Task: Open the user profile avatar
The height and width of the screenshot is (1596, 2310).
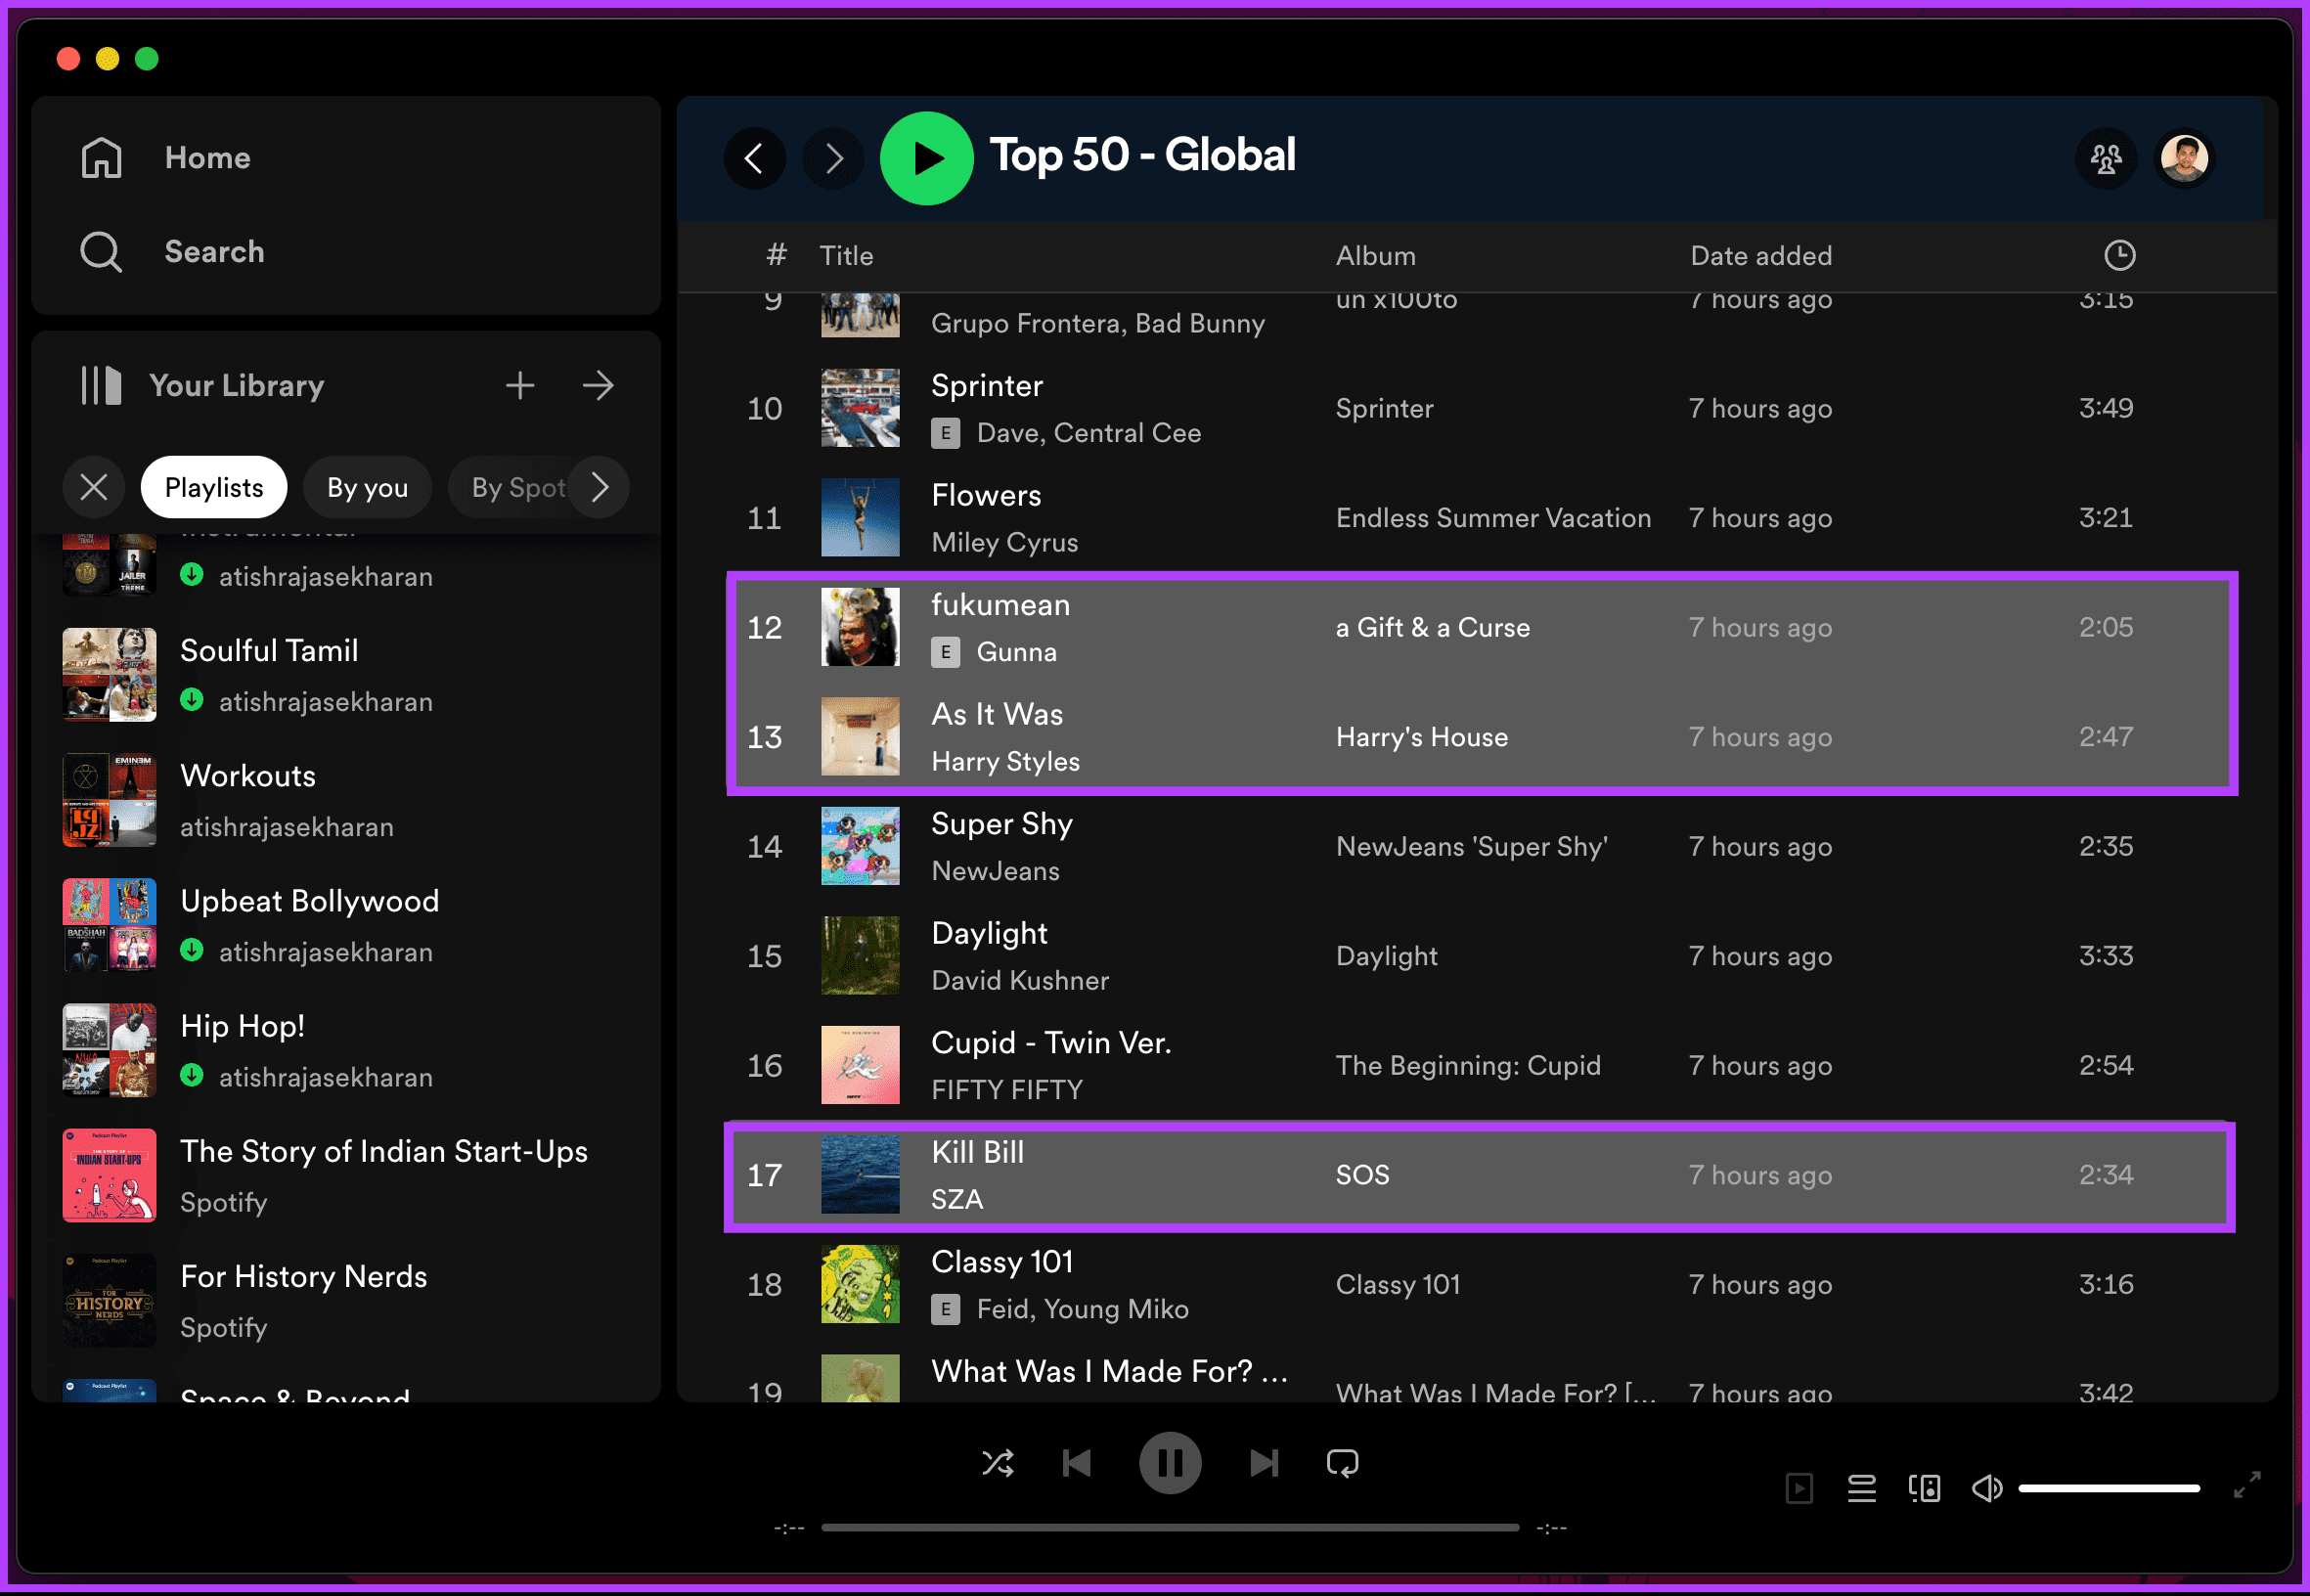Action: [x=2184, y=158]
